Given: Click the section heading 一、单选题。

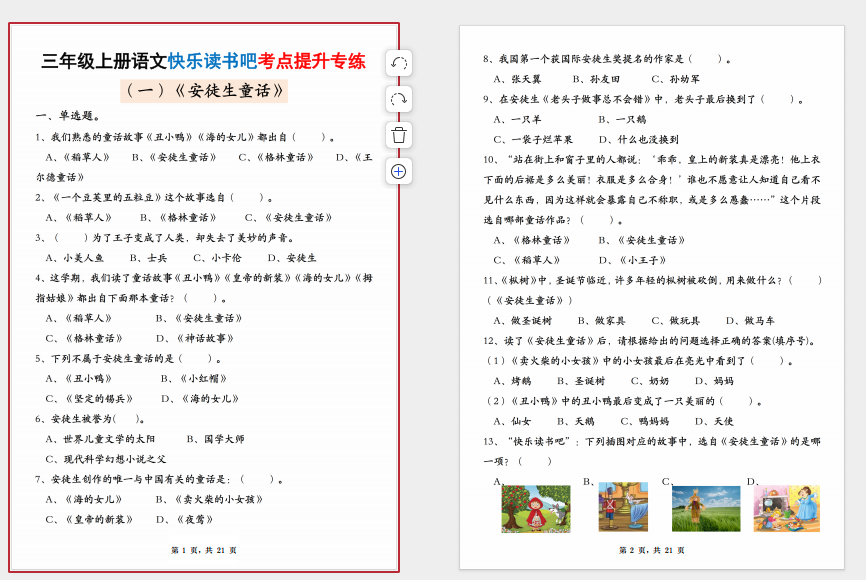Looking at the screenshot, I should [68, 116].
